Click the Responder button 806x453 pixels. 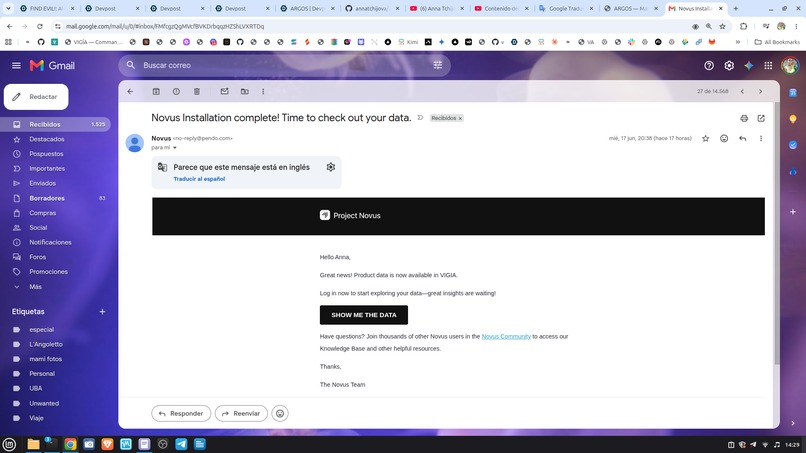tap(181, 413)
